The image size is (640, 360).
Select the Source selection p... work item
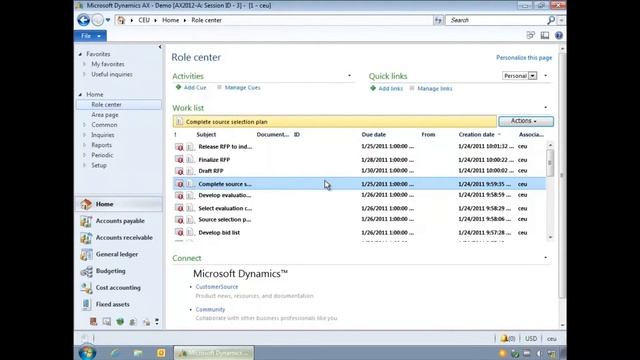click(x=359, y=219)
